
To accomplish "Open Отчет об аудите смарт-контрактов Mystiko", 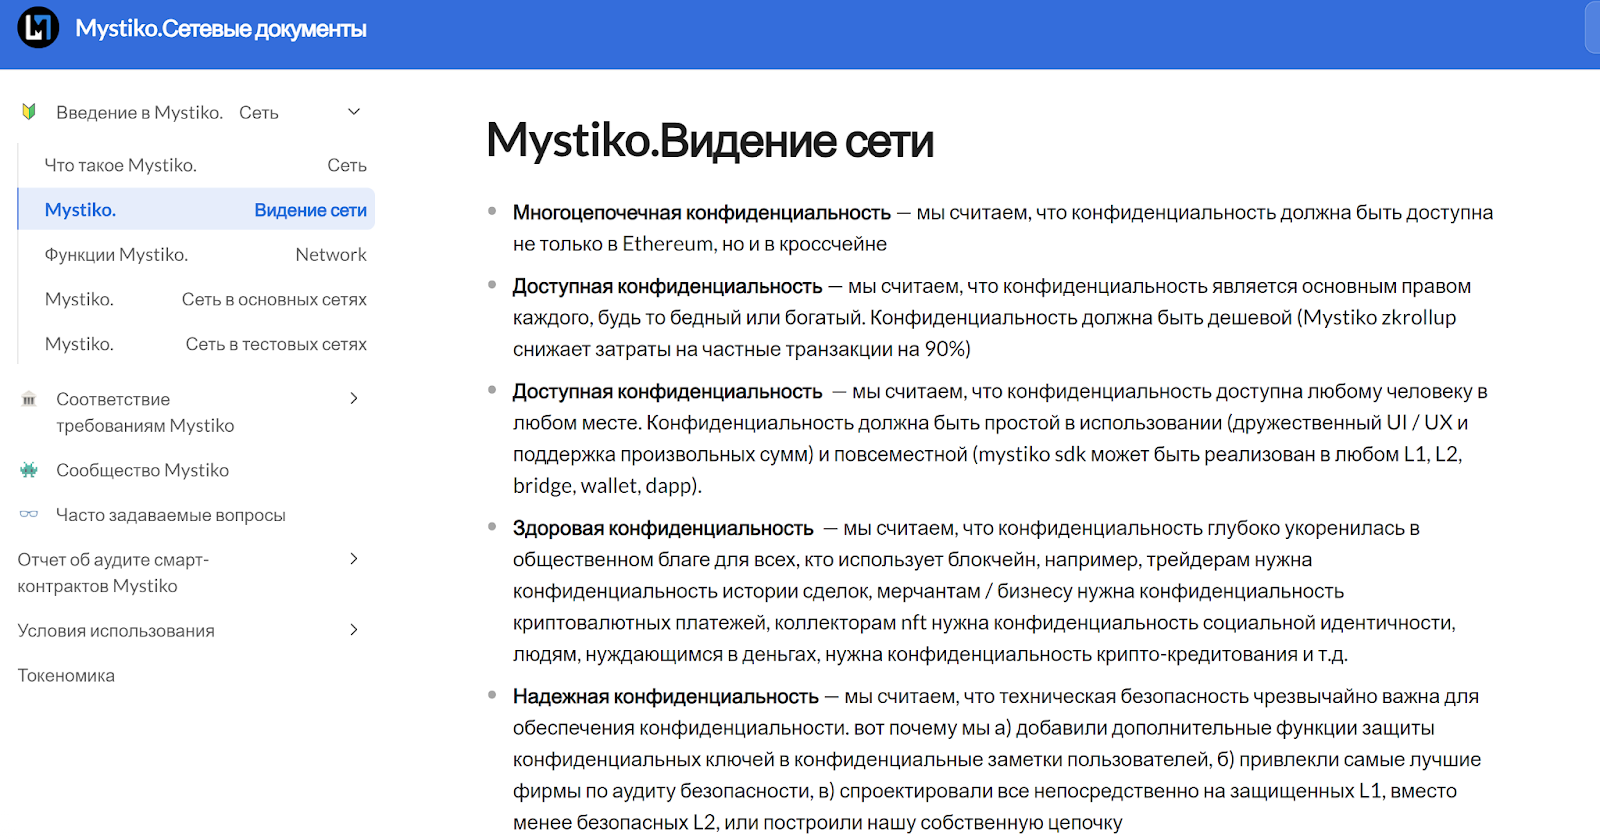I will pyautogui.click(x=113, y=573).
